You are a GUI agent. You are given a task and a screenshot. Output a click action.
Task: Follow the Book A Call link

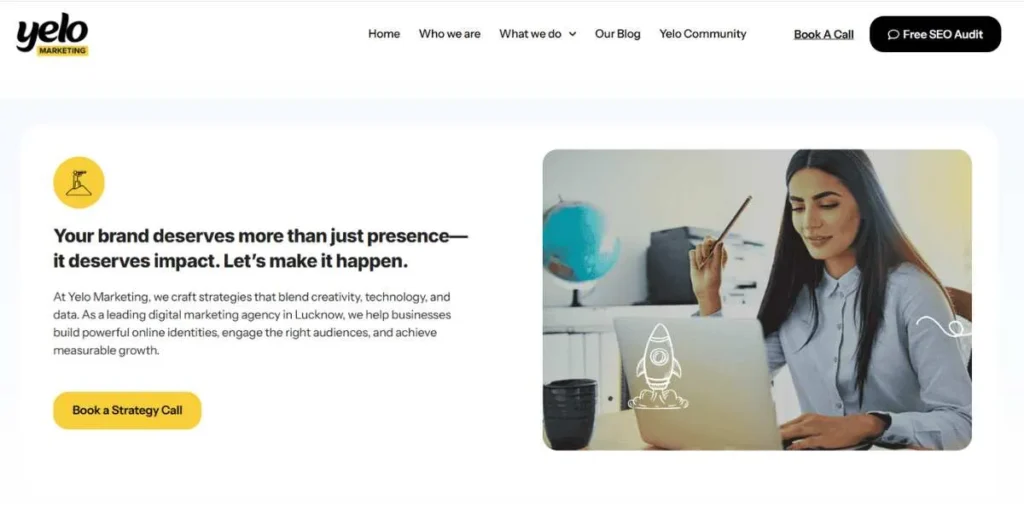pyautogui.click(x=824, y=35)
